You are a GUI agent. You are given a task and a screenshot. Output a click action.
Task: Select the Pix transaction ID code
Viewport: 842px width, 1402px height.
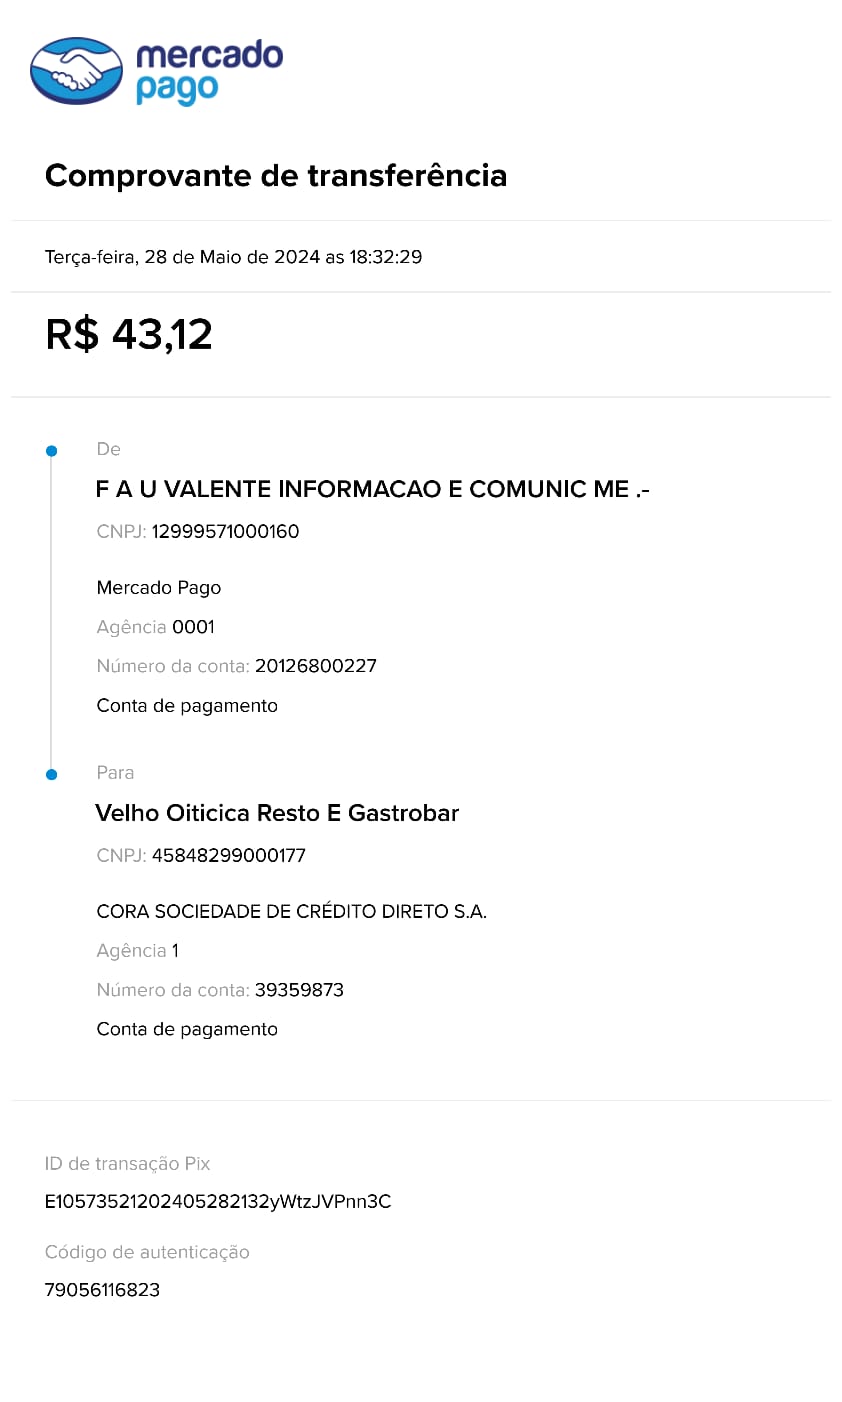[218, 1202]
